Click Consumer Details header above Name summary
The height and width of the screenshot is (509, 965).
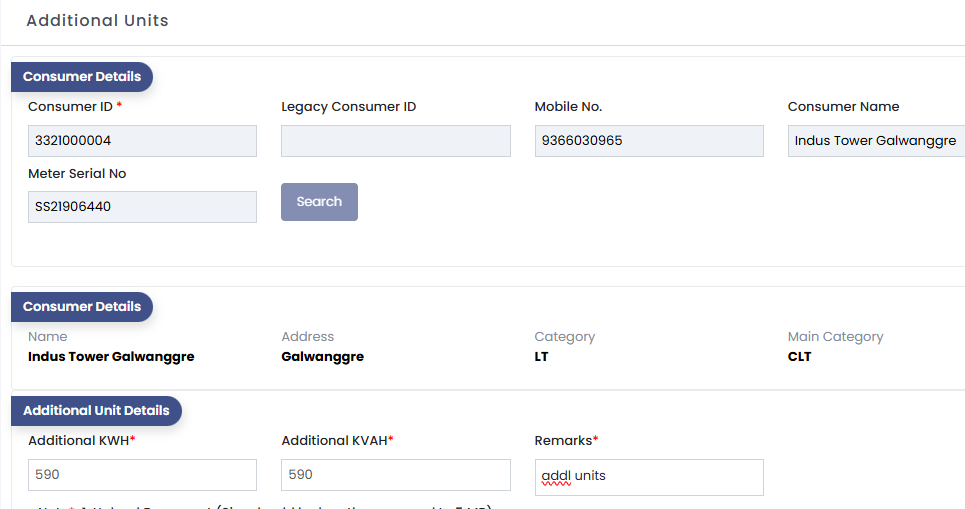pyautogui.click(x=82, y=307)
